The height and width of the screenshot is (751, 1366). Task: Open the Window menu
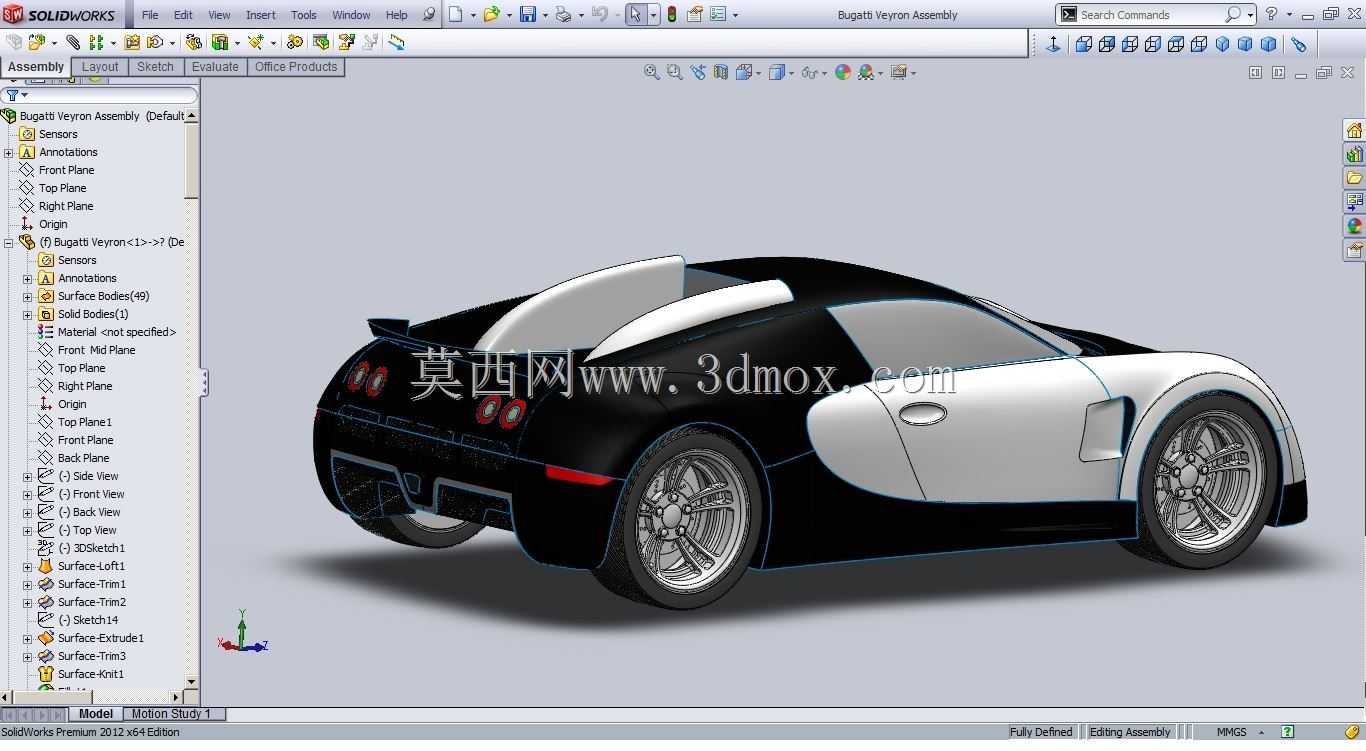tap(351, 15)
